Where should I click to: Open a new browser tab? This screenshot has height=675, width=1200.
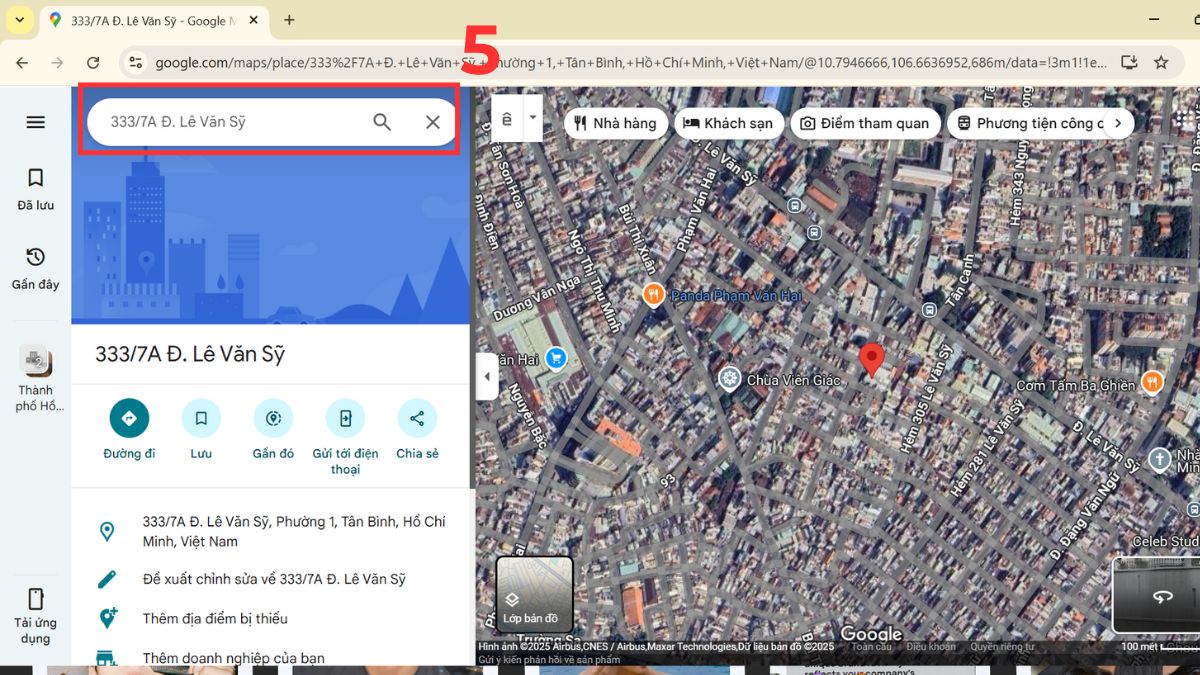pos(289,20)
